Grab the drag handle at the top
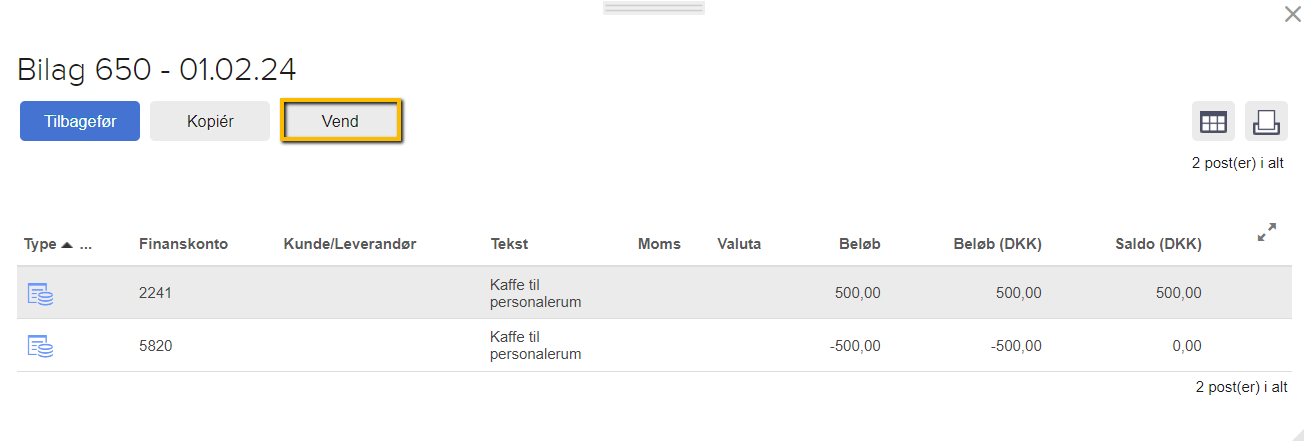This screenshot has width=1308, height=445. (654, 8)
